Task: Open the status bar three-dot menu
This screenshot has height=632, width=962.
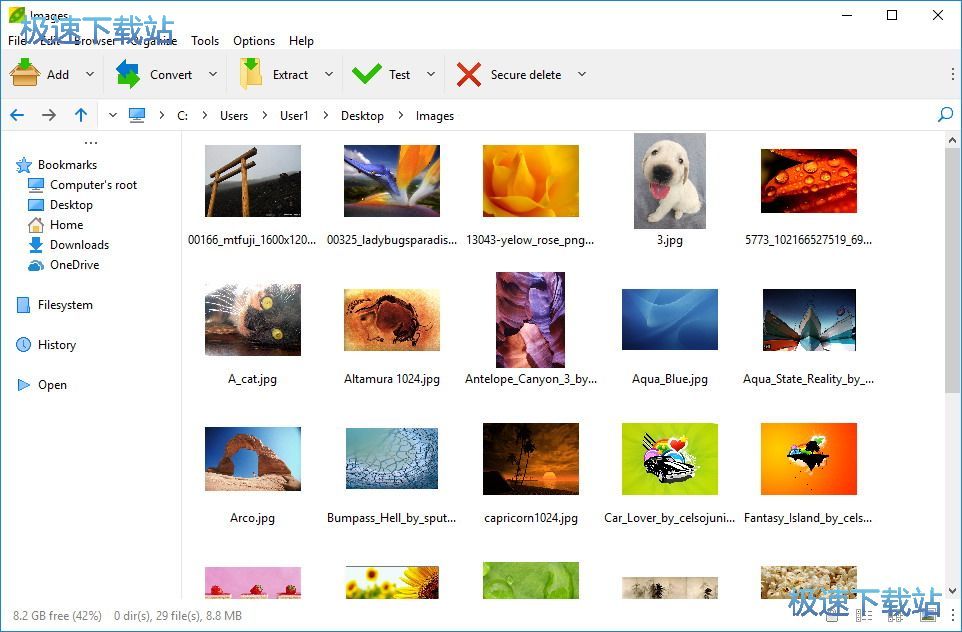Action: (952, 615)
